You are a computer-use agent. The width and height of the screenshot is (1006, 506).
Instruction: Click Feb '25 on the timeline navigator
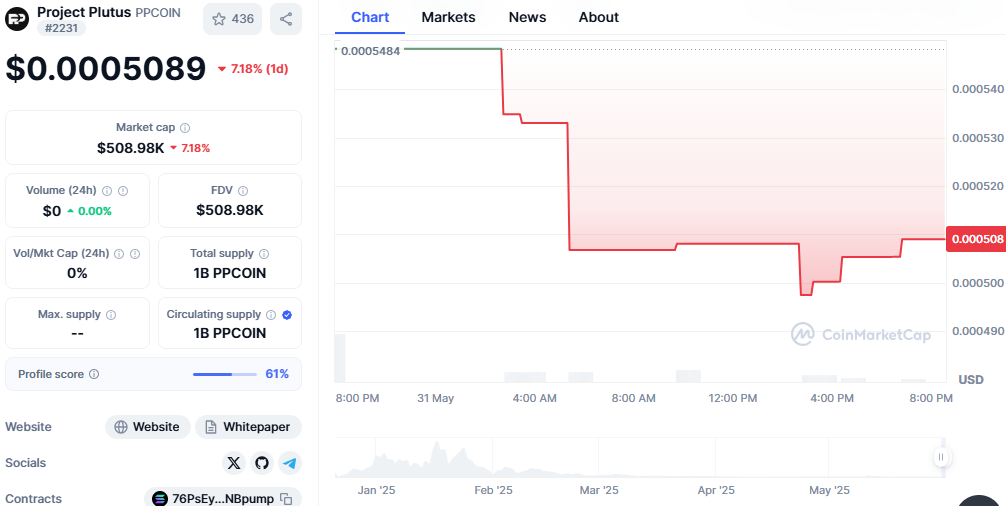pyautogui.click(x=493, y=491)
